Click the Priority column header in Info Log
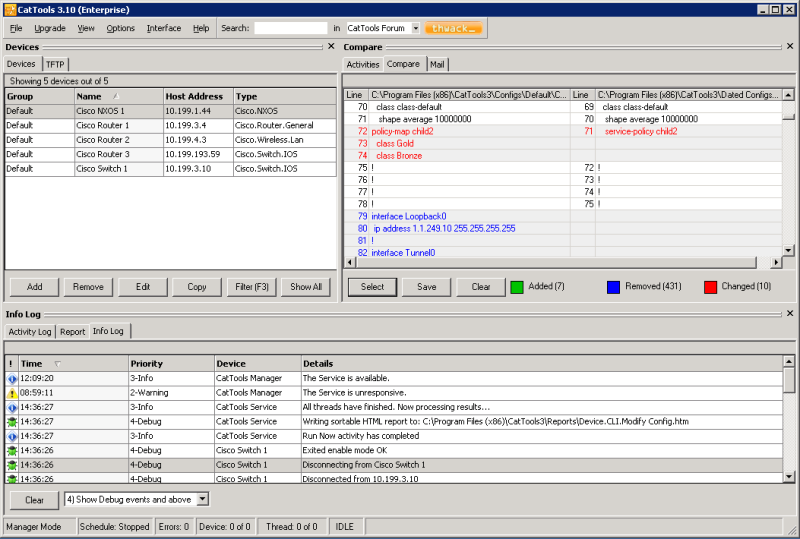Screen dimensions: 800x539 171,363
